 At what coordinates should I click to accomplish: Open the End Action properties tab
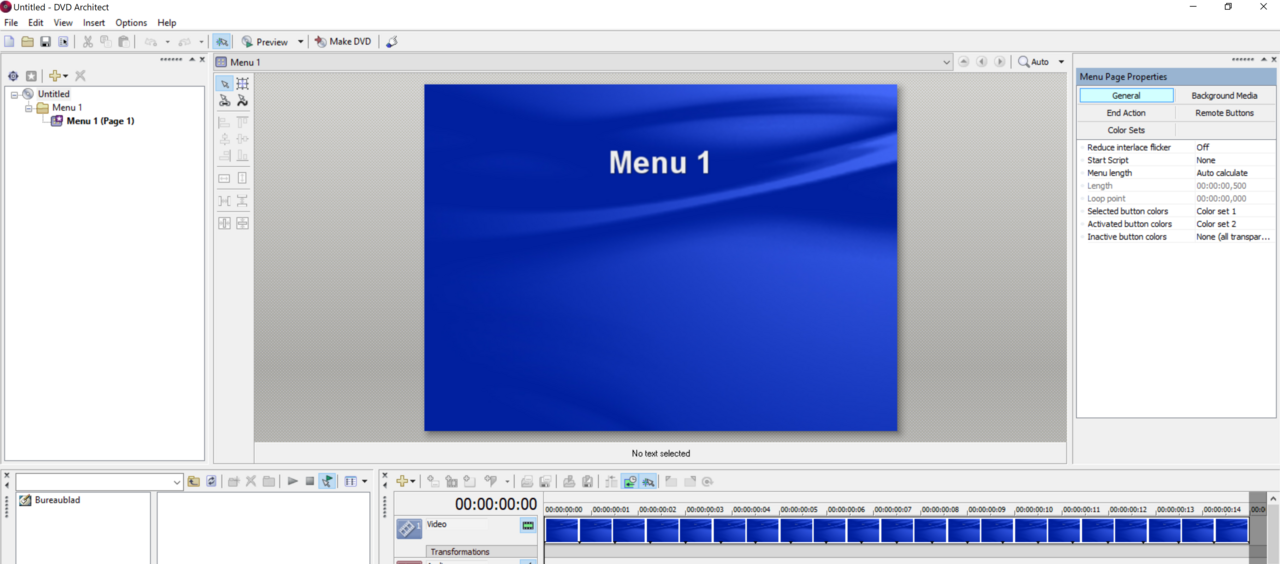(x=1126, y=113)
